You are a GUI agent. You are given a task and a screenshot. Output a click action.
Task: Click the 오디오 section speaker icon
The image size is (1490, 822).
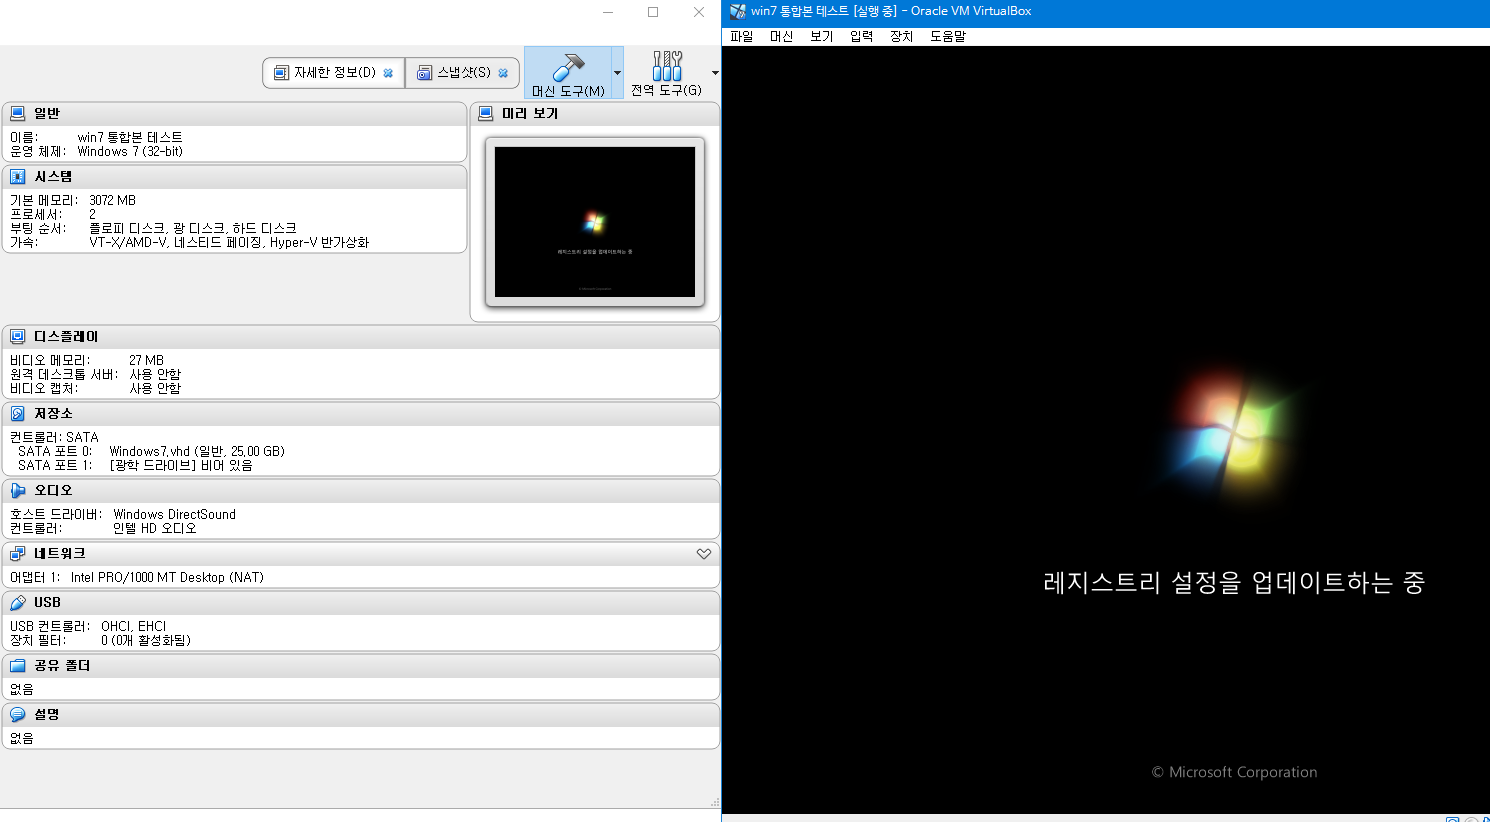point(18,490)
